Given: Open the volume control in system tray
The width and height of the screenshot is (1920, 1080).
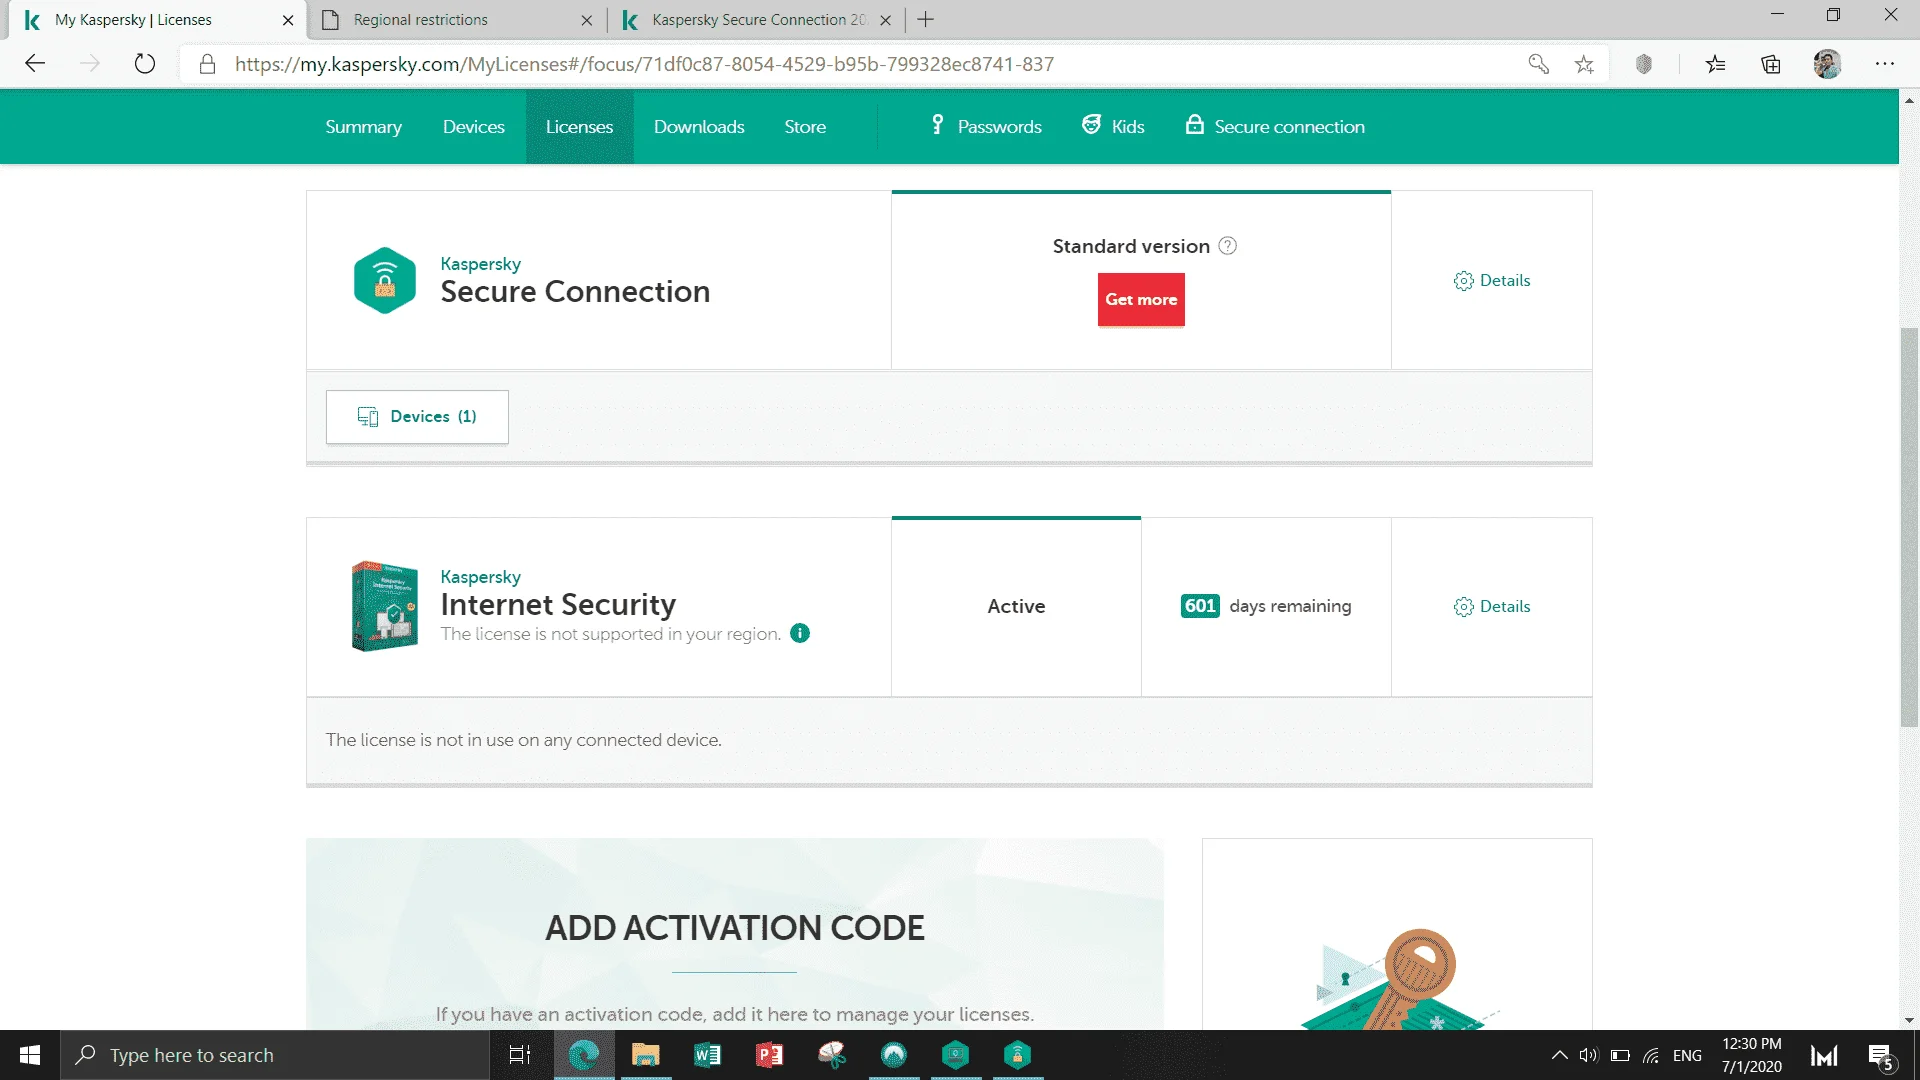Looking at the screenshot, I should coord(1589,1055).
